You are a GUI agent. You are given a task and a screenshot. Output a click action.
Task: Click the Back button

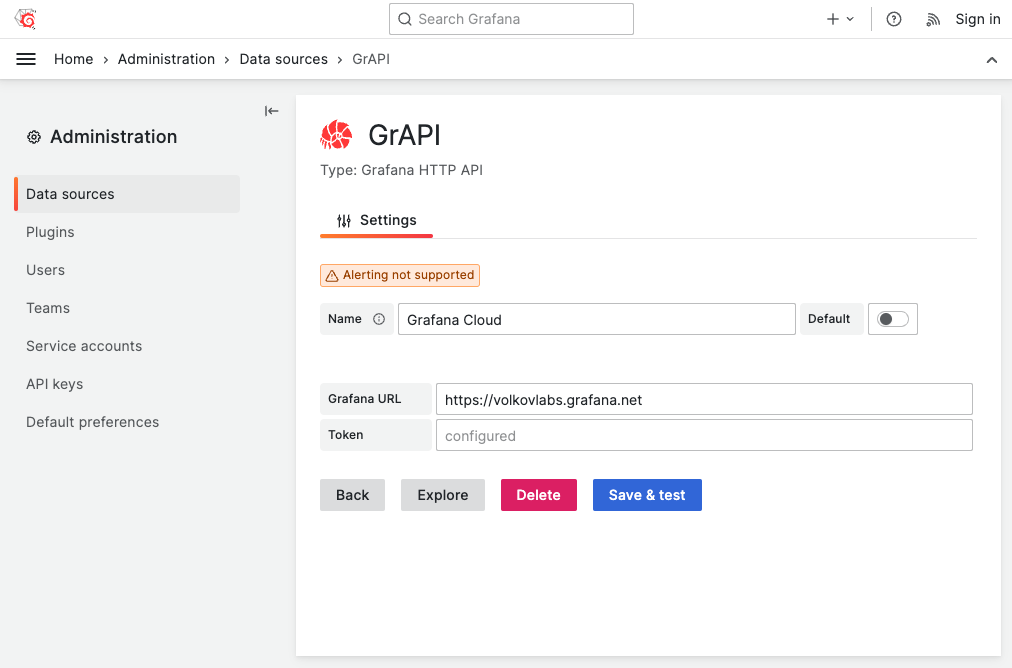(x=352, y=495)
